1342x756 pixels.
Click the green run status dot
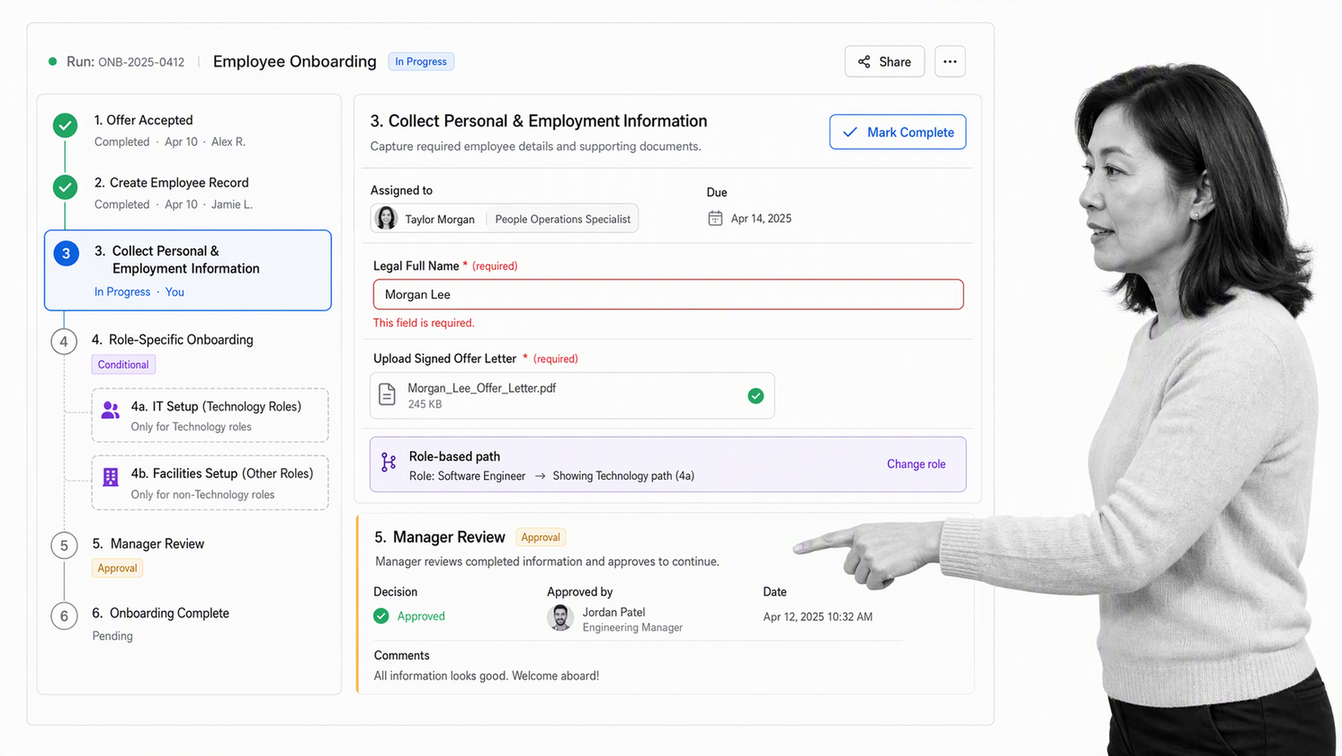coord(53,62)
